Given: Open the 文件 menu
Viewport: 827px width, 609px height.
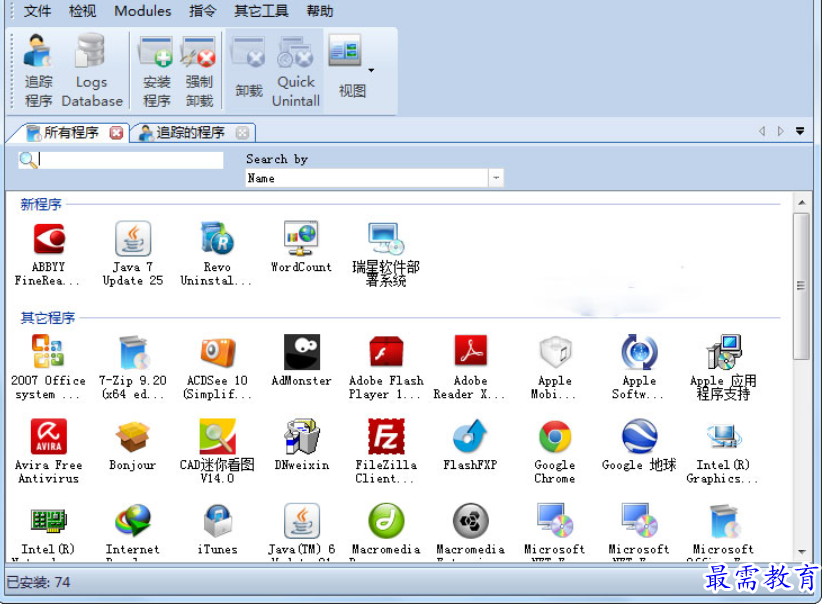Looking at the screenshot, I should (x=37, y=11).
